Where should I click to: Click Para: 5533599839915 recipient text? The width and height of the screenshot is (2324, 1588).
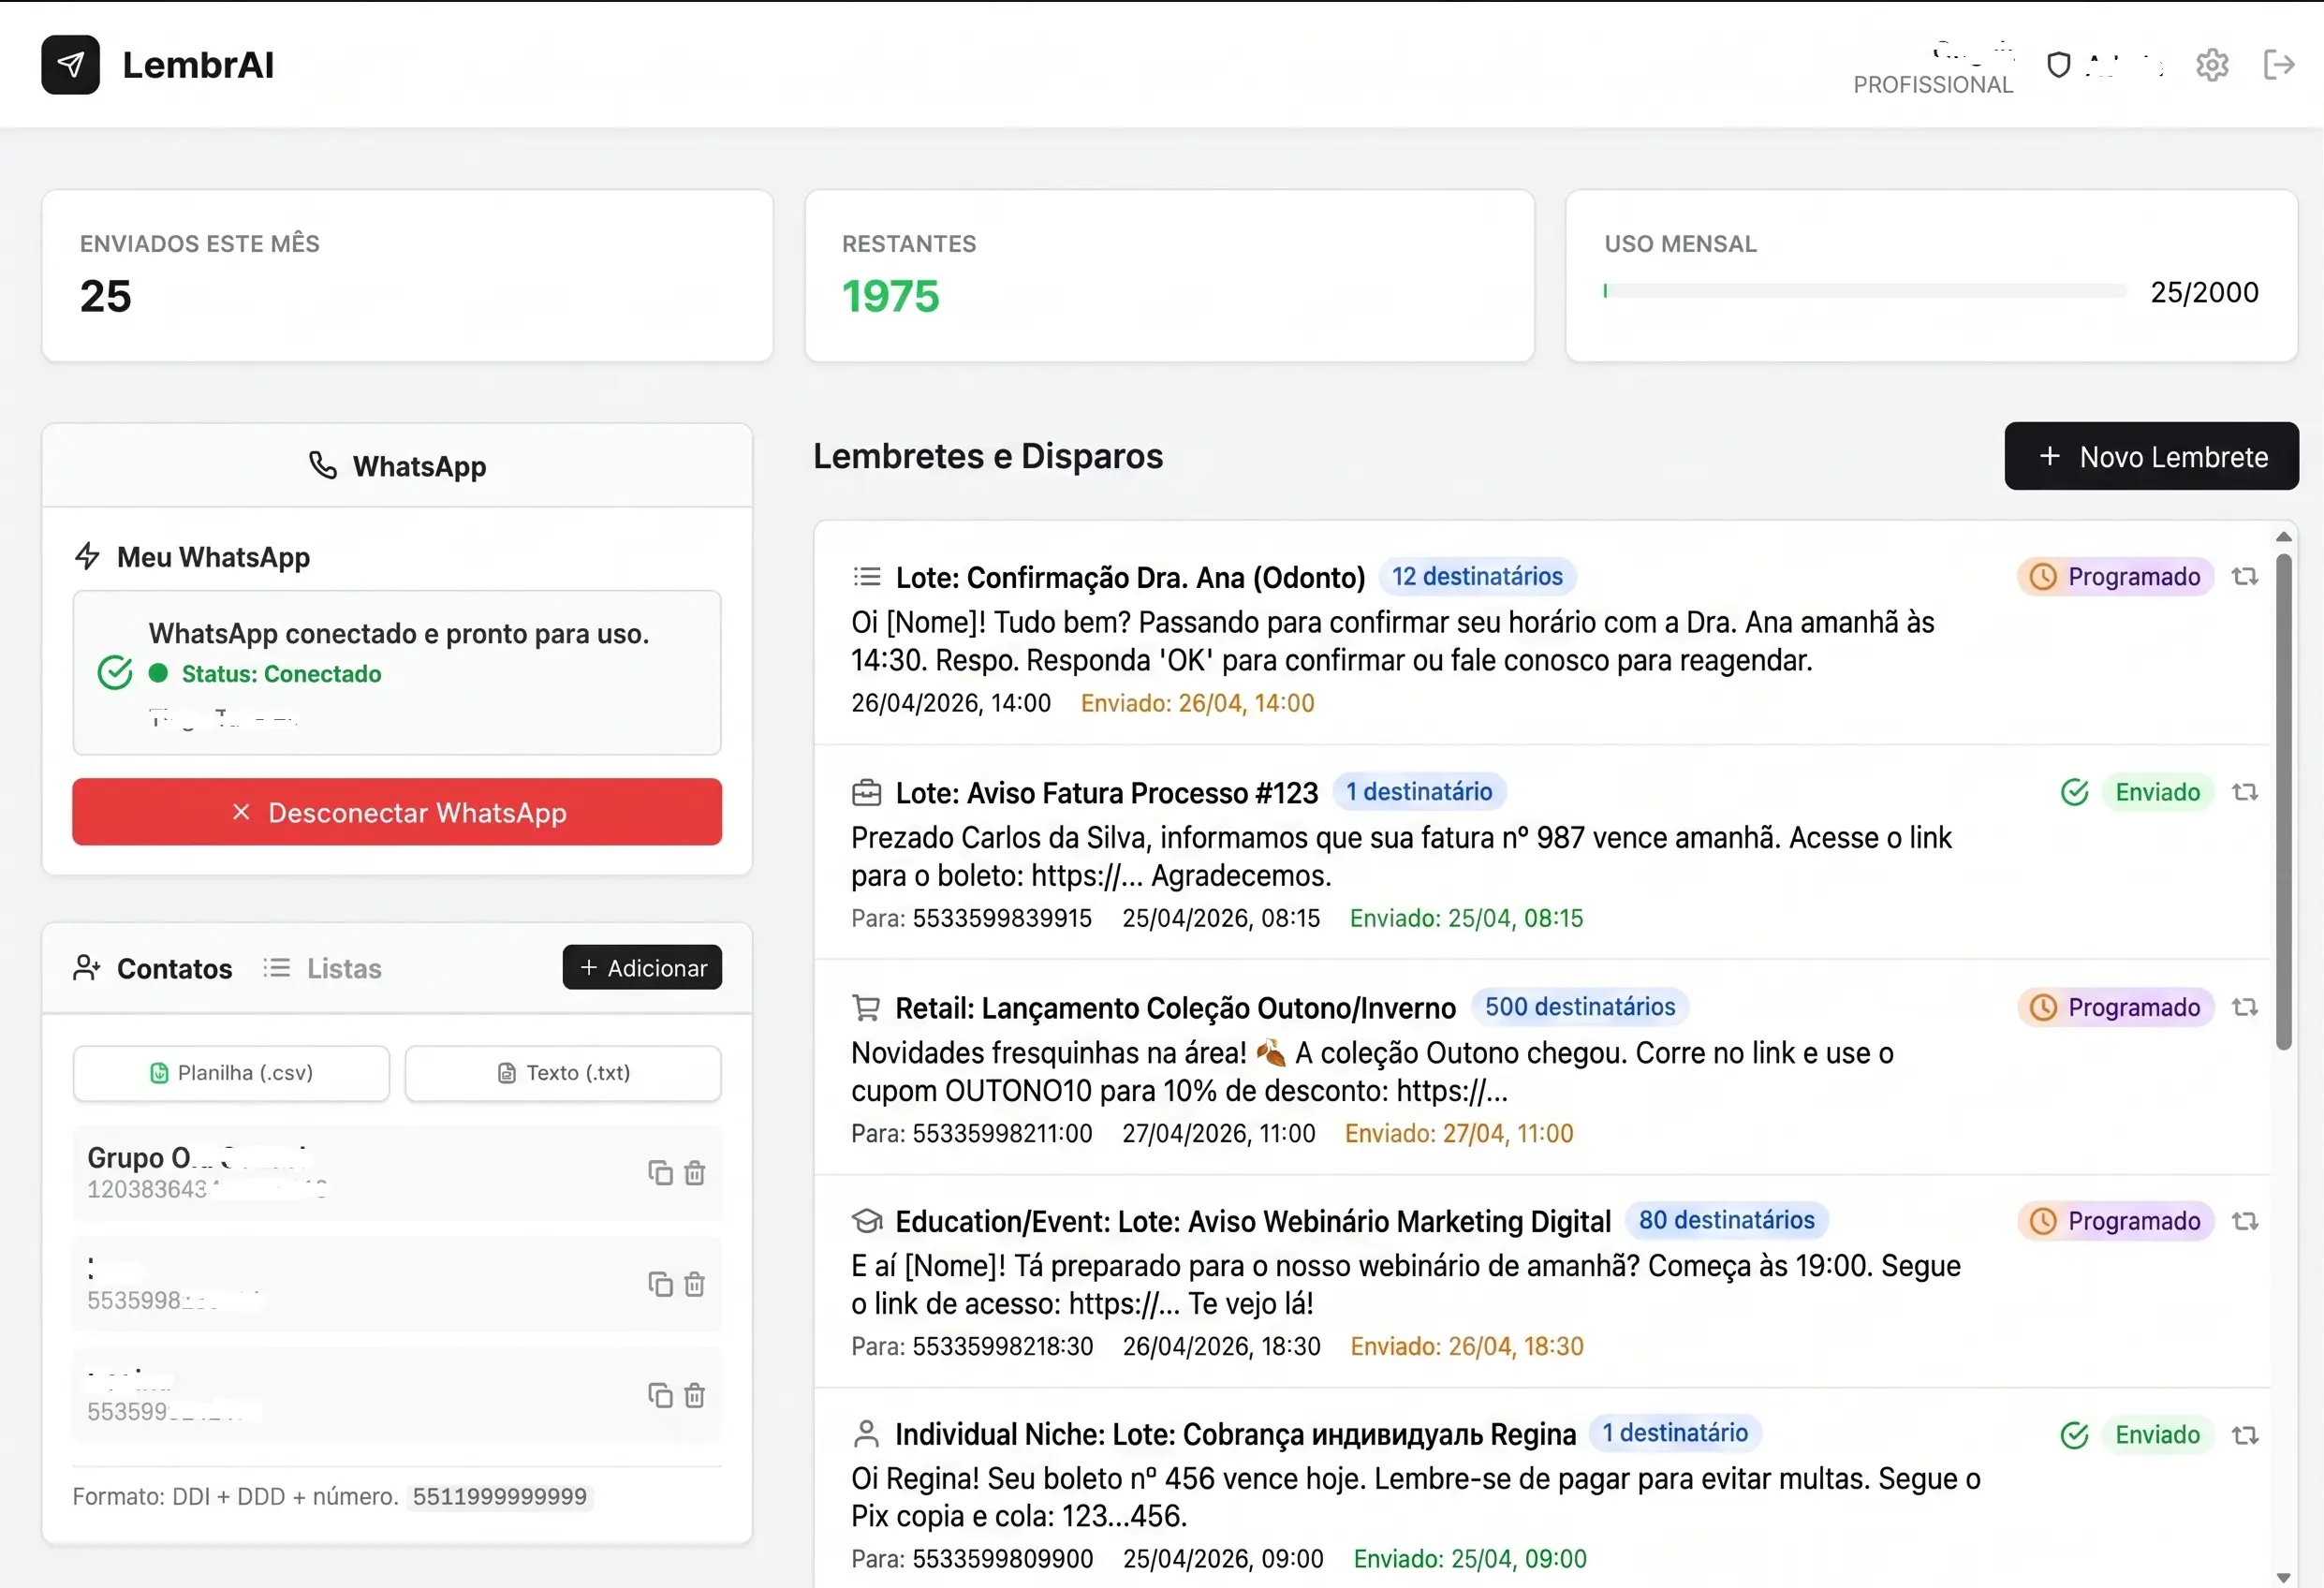click(971, 918)
